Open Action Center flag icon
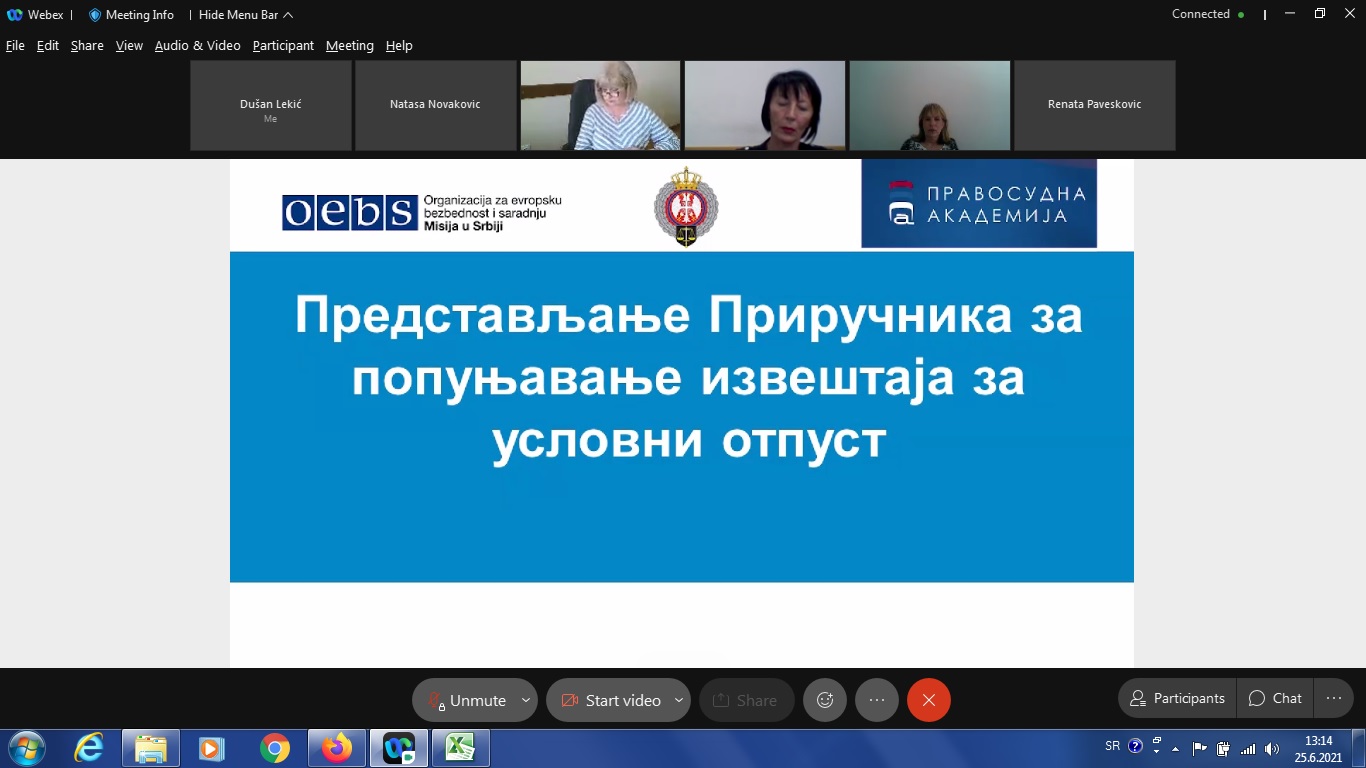 point(1200,748)
